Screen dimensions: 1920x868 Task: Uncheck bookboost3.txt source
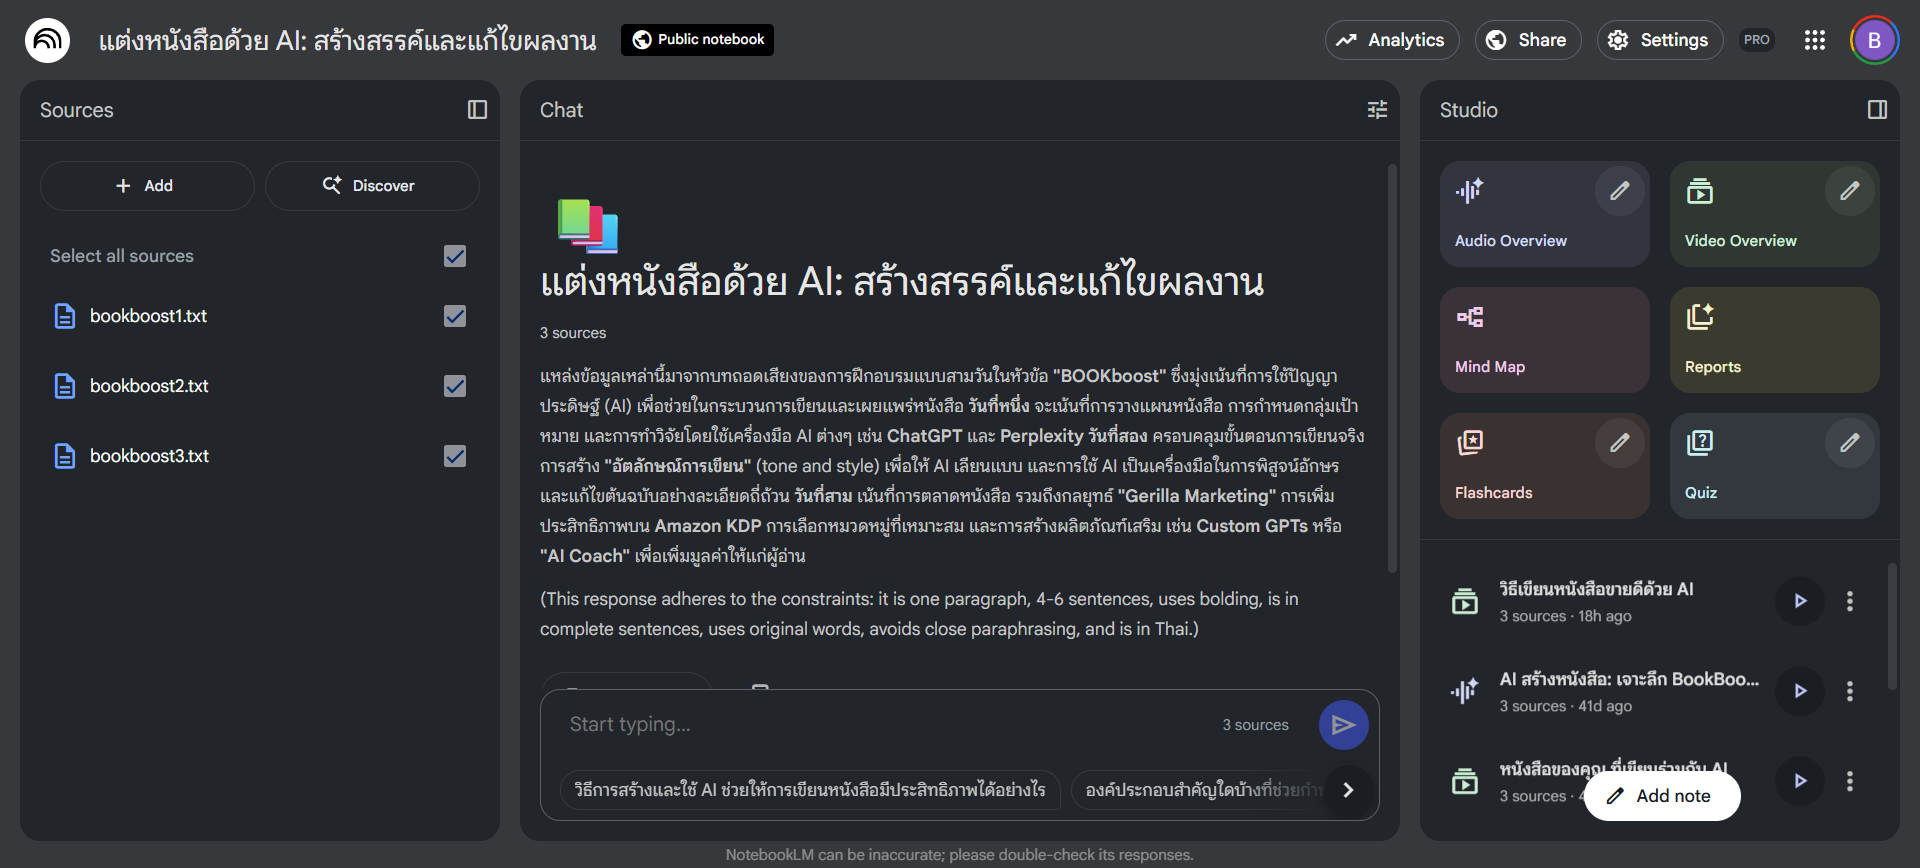[x=455, y=456]
